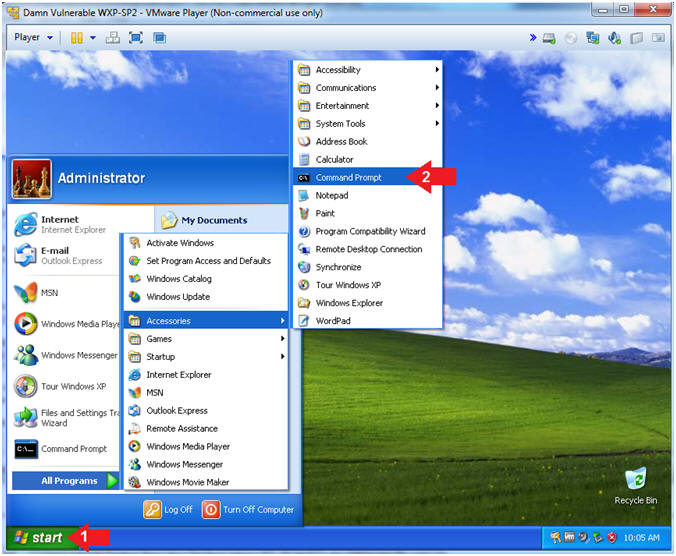Click the Windows start button
The height and width of the screenshot is (556, 676).
point(40,538)
